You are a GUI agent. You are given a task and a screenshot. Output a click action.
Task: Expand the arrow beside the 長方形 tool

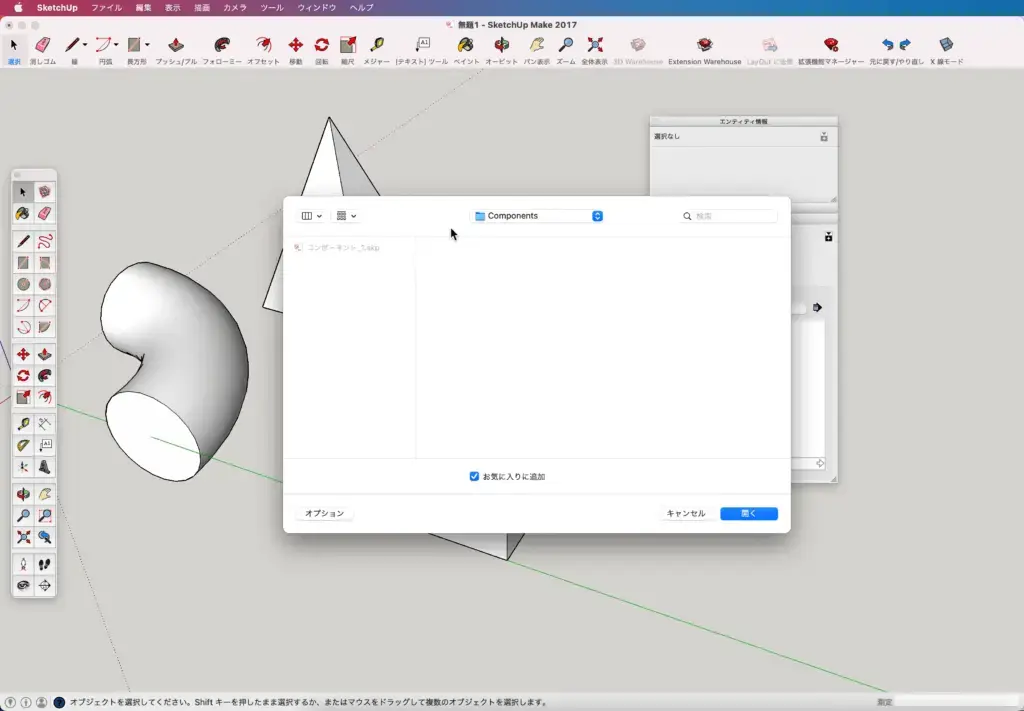point(147,44)
